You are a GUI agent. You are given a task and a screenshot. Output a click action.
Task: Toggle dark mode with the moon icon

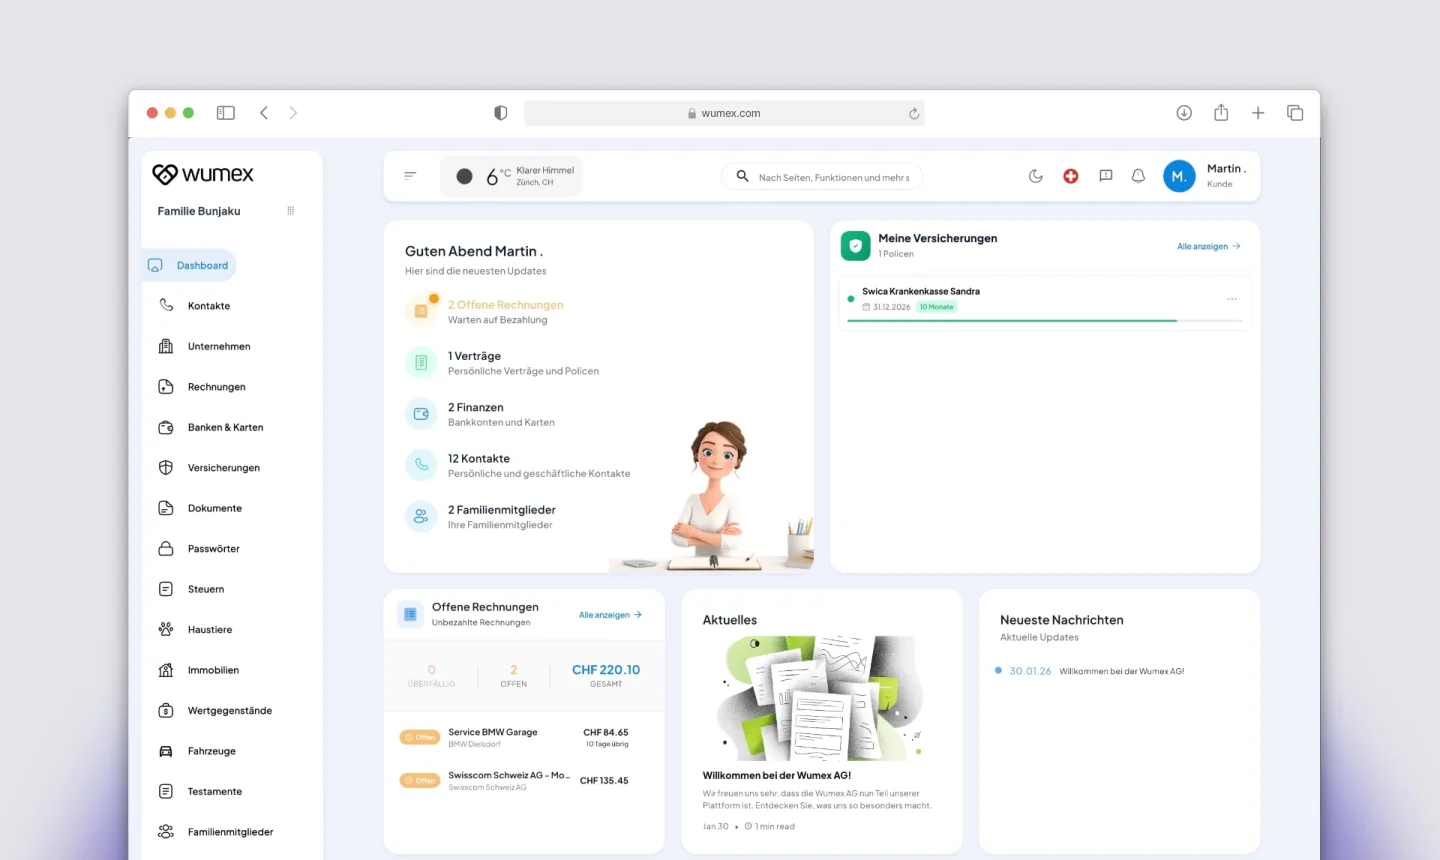pos(1035,176)
